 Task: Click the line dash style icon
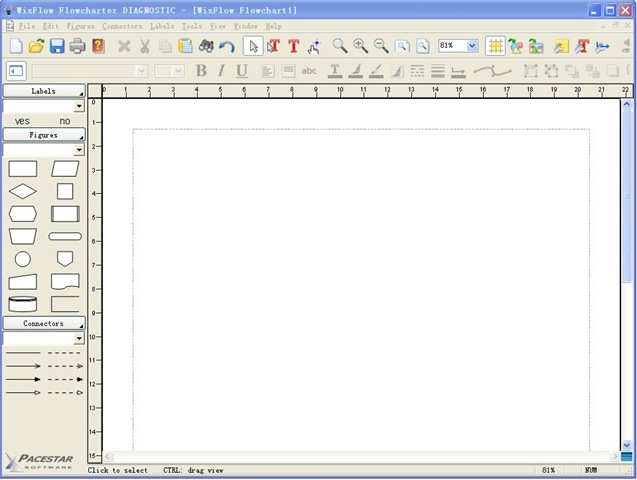point(417,71)
